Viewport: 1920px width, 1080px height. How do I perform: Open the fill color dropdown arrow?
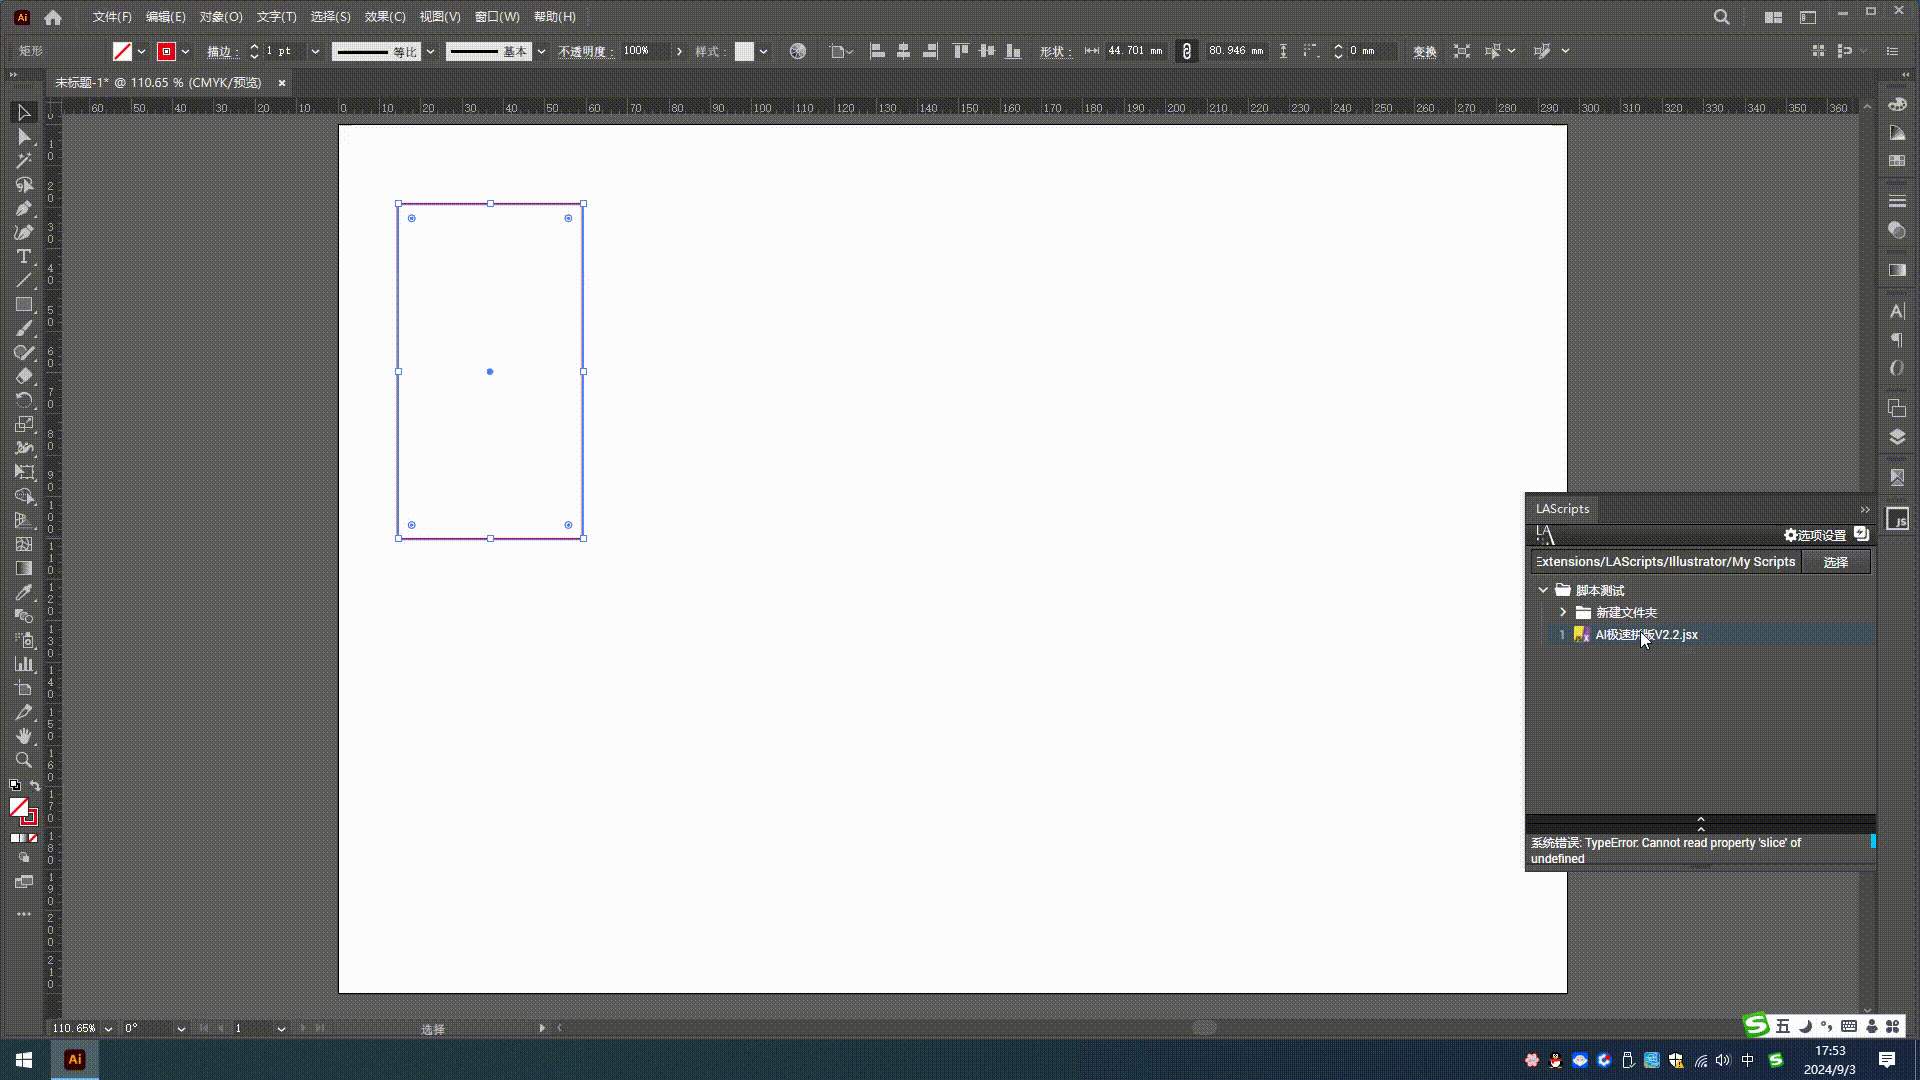[x=141, y=51]
